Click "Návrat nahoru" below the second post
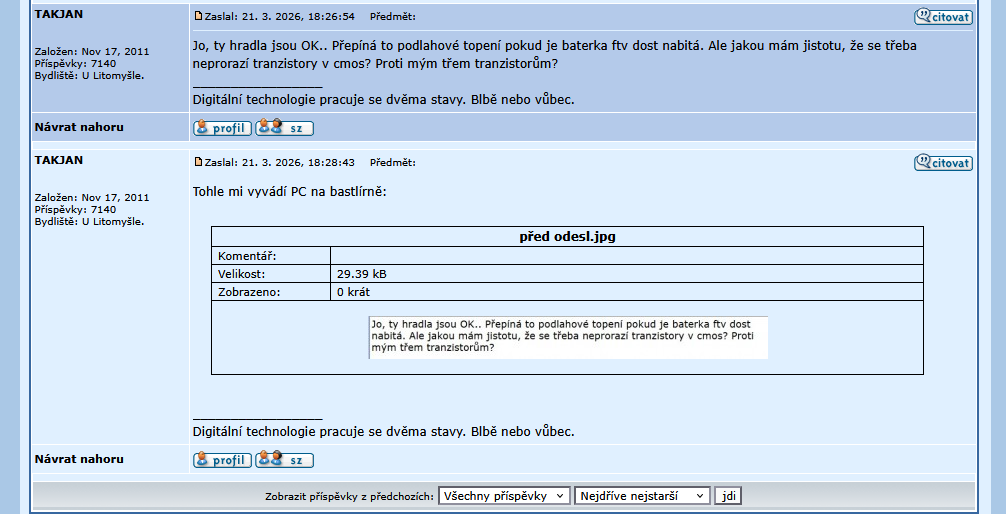This screenshot has height=514, width=1006. point(79,459)
